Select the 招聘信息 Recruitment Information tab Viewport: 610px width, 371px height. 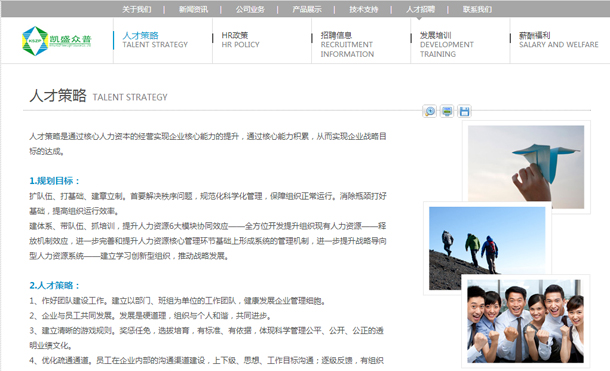[x=347, y=44]
